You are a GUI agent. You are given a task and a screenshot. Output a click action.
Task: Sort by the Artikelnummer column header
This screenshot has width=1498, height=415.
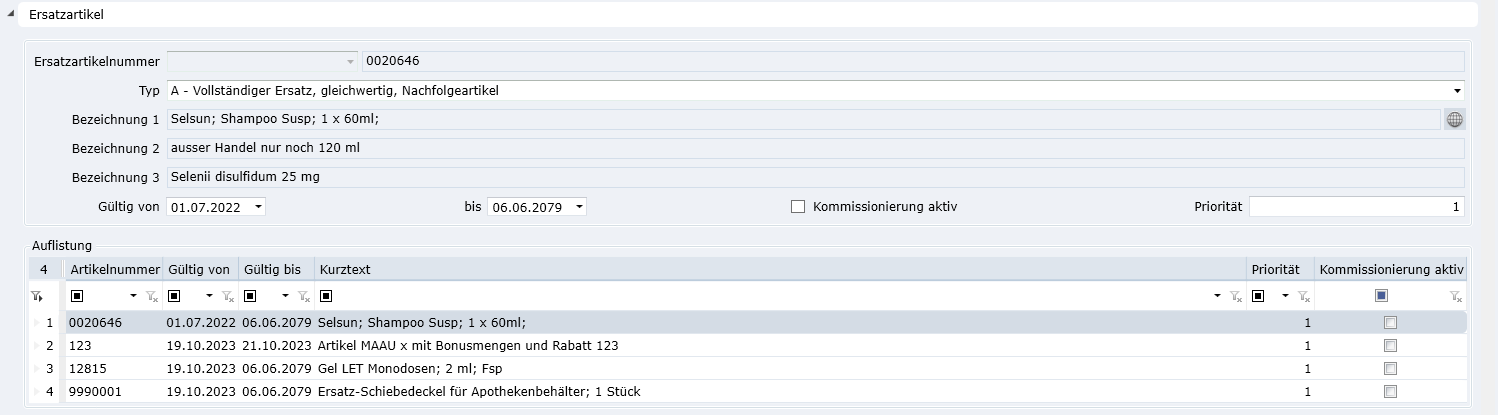tap(114, 270)
